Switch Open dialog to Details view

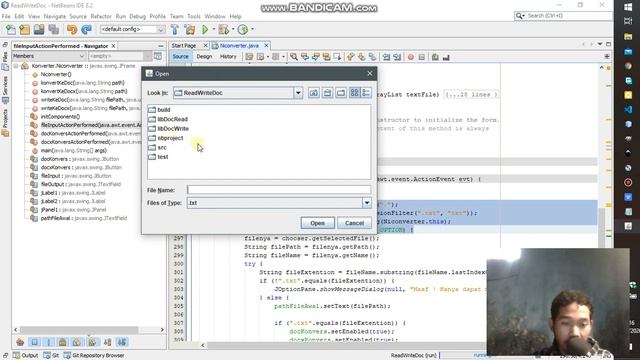pos(366,93)
